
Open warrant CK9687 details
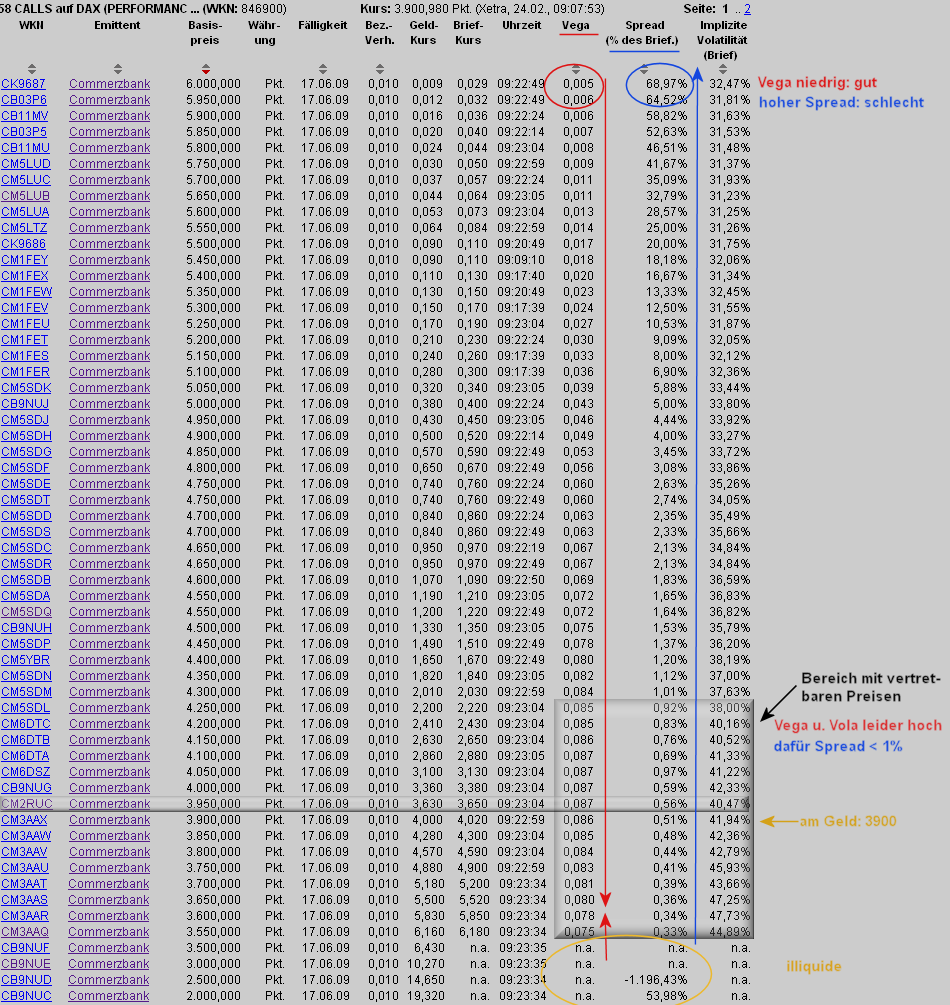tap(24, 84)
